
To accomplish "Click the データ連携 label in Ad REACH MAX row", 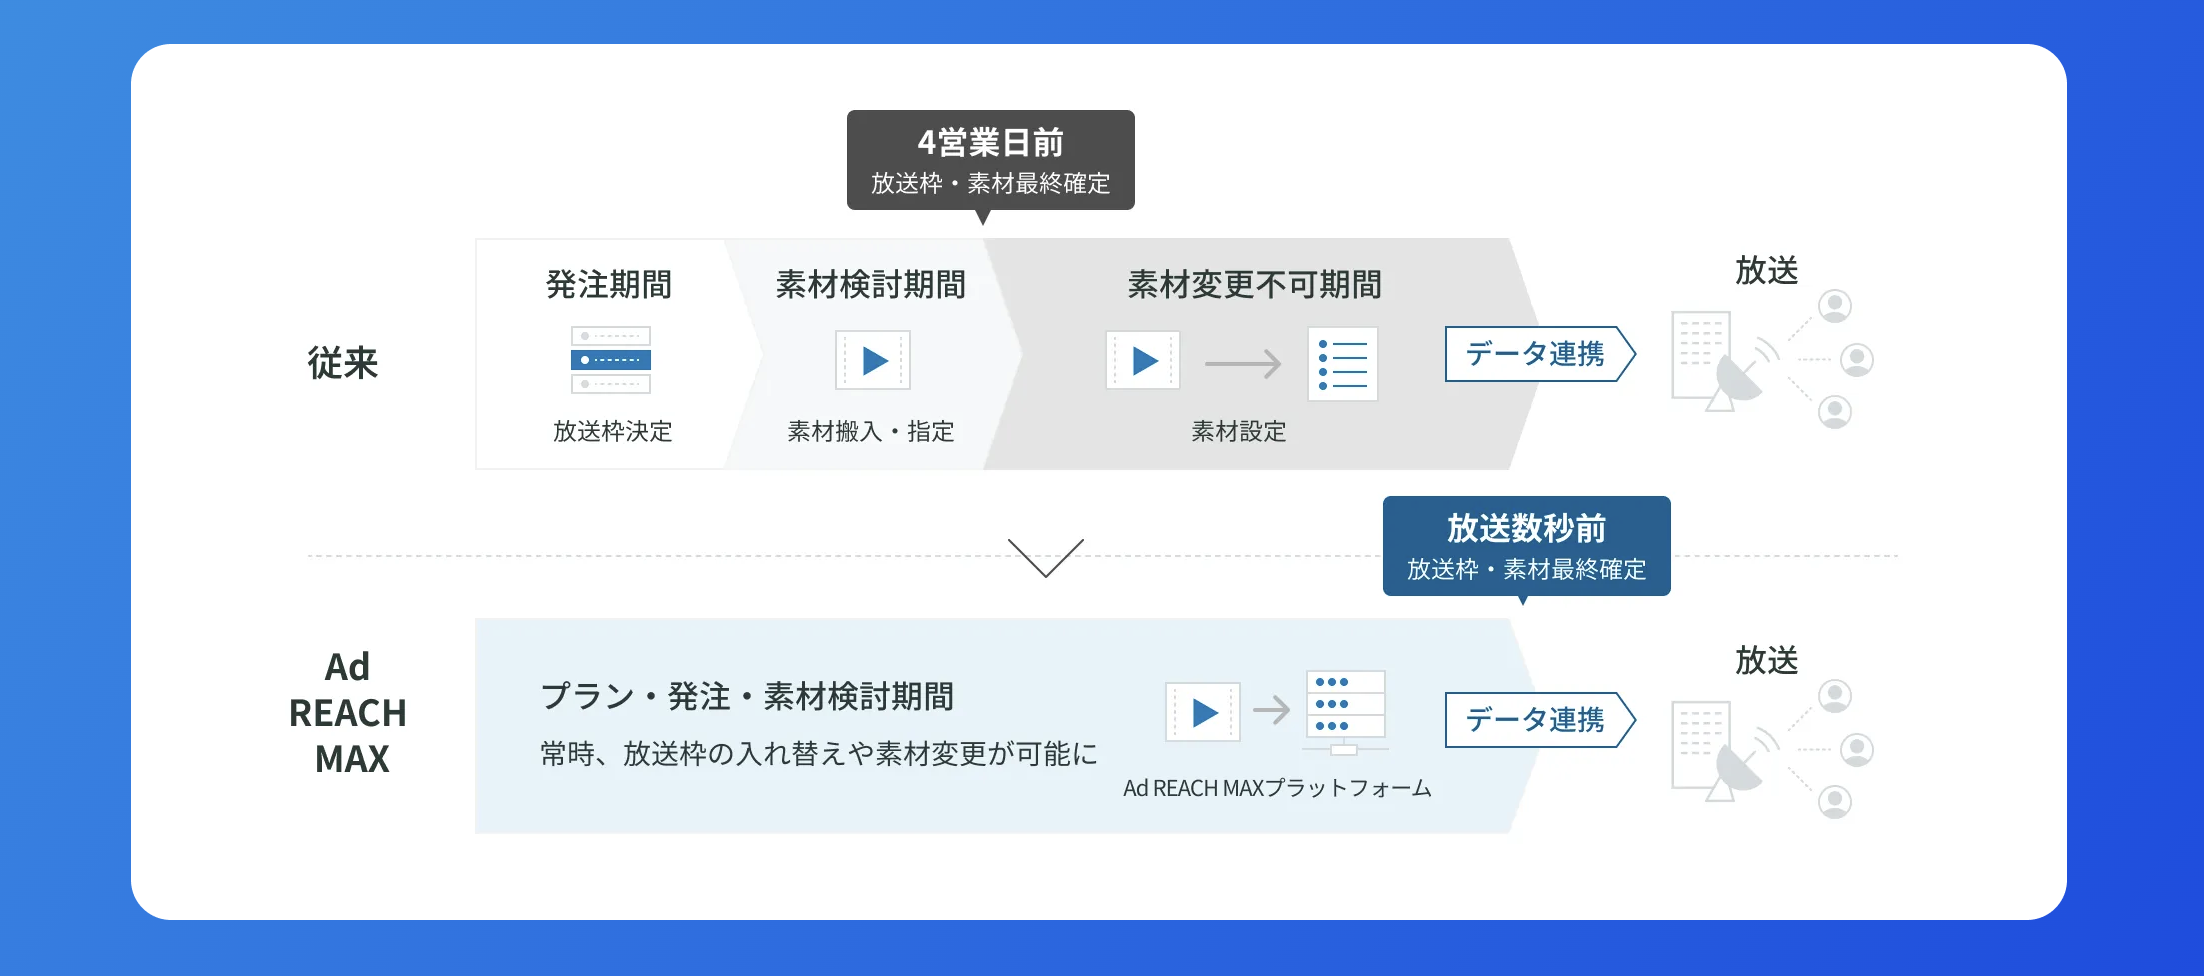I will [1537, 720].
